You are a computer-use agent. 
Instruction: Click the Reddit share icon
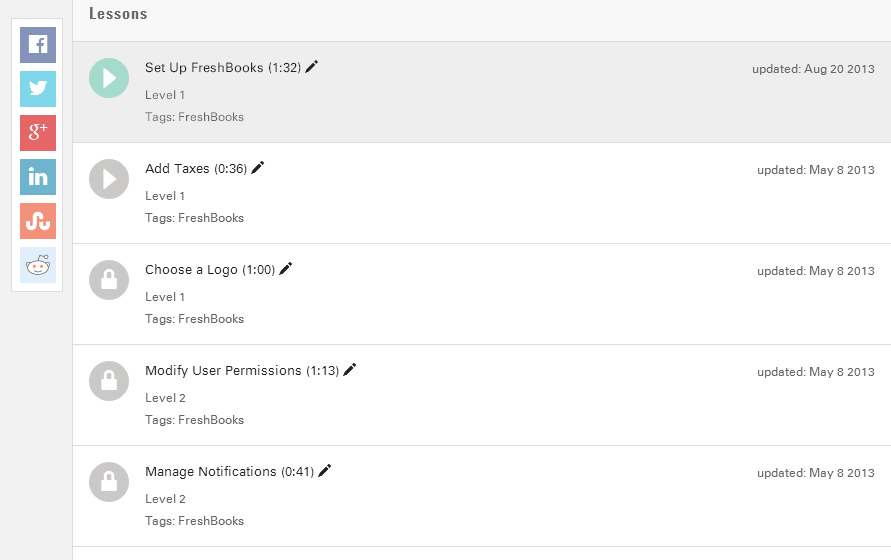pos(38,265)
